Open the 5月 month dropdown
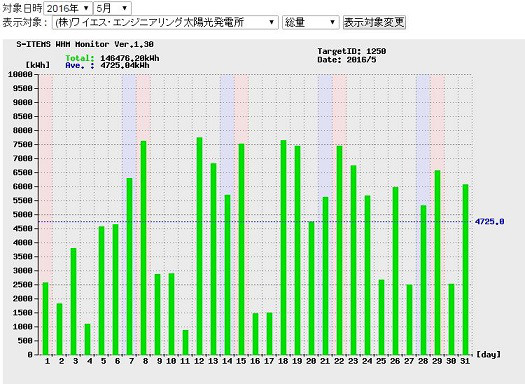This screenshot has width=525, height=384. (x=112, y=8)
